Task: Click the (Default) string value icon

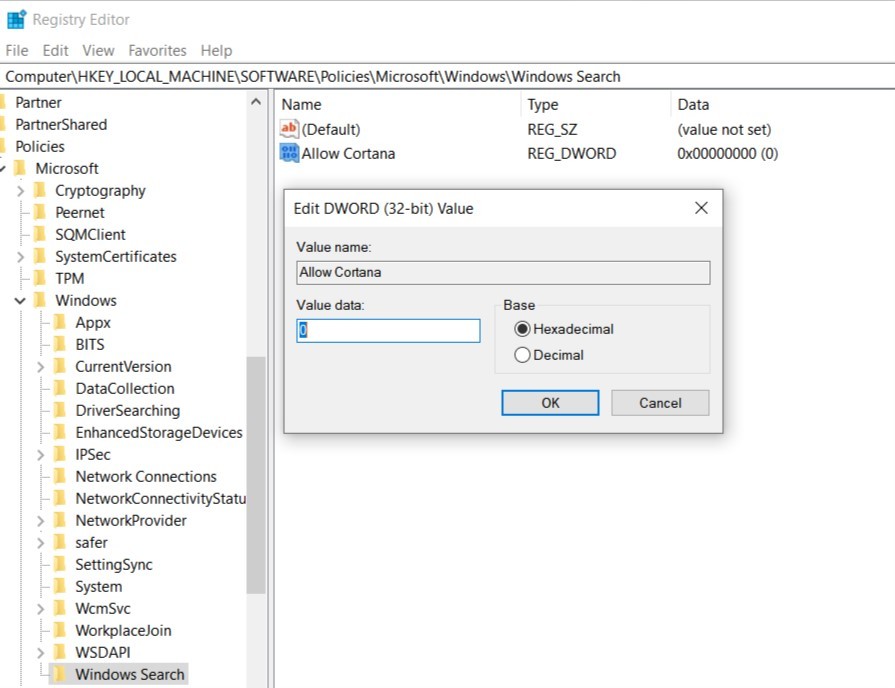Action: pos(289,129)
